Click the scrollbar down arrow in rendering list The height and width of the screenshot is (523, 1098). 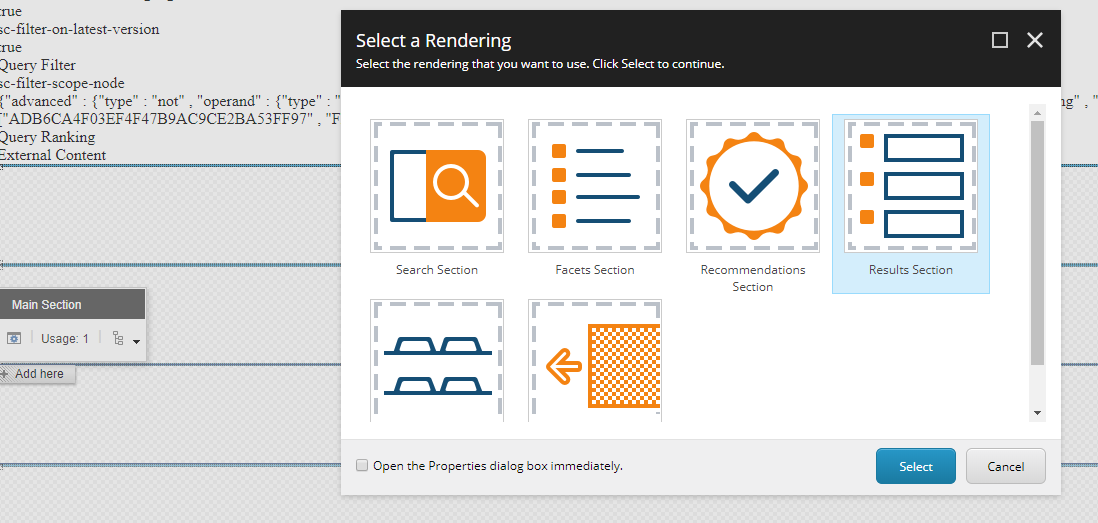(1037, 412)
